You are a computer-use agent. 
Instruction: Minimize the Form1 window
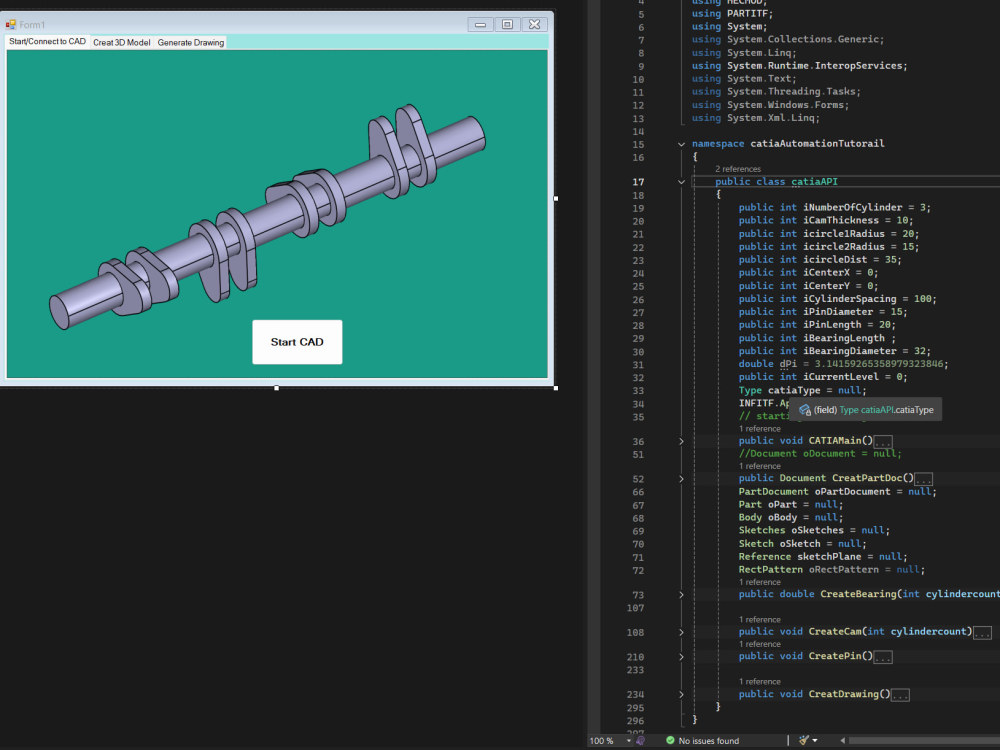point(480,24)
